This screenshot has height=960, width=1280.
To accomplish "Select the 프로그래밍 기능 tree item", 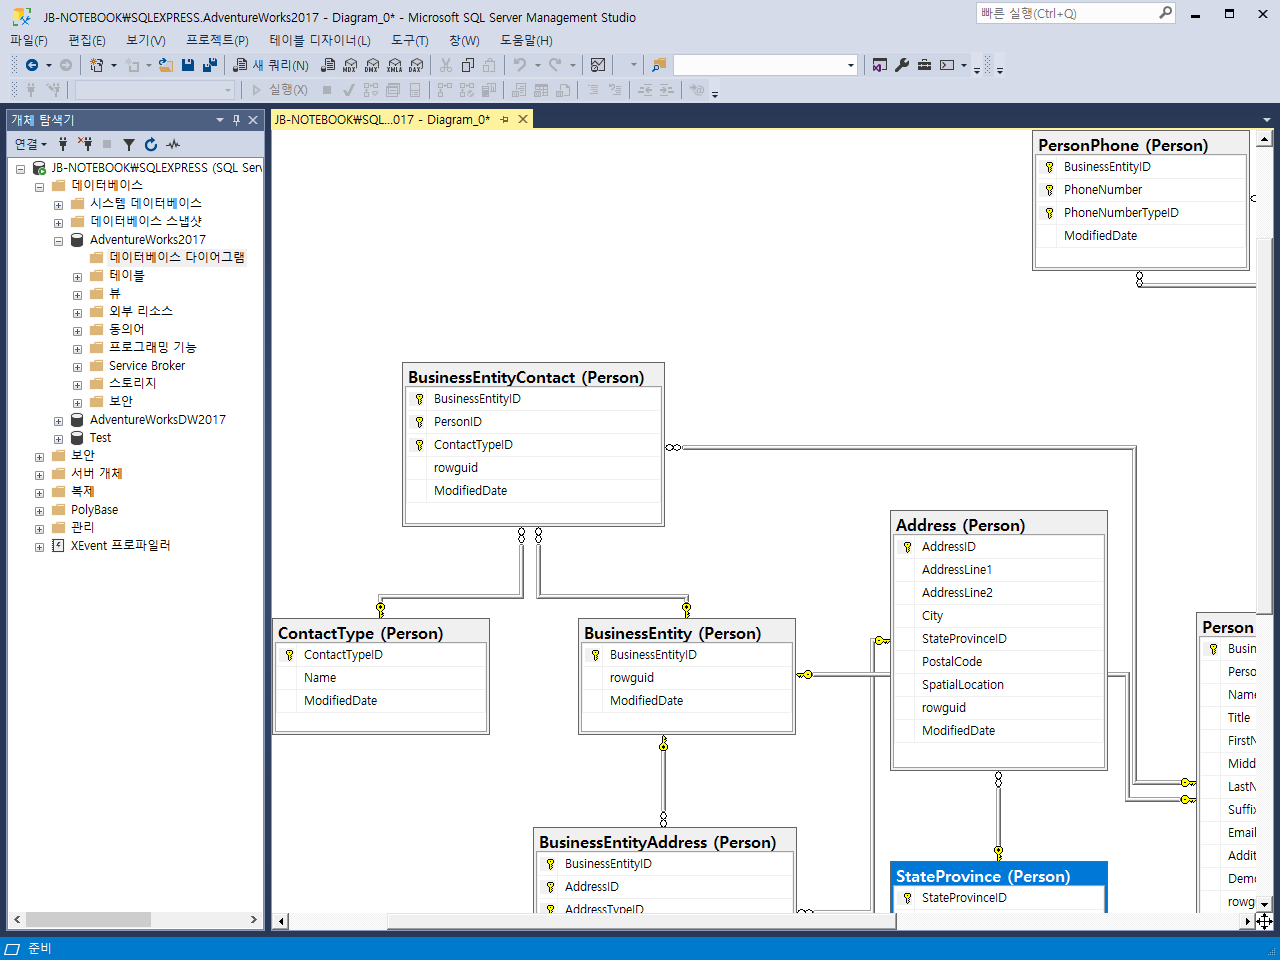I will [153, 347].
